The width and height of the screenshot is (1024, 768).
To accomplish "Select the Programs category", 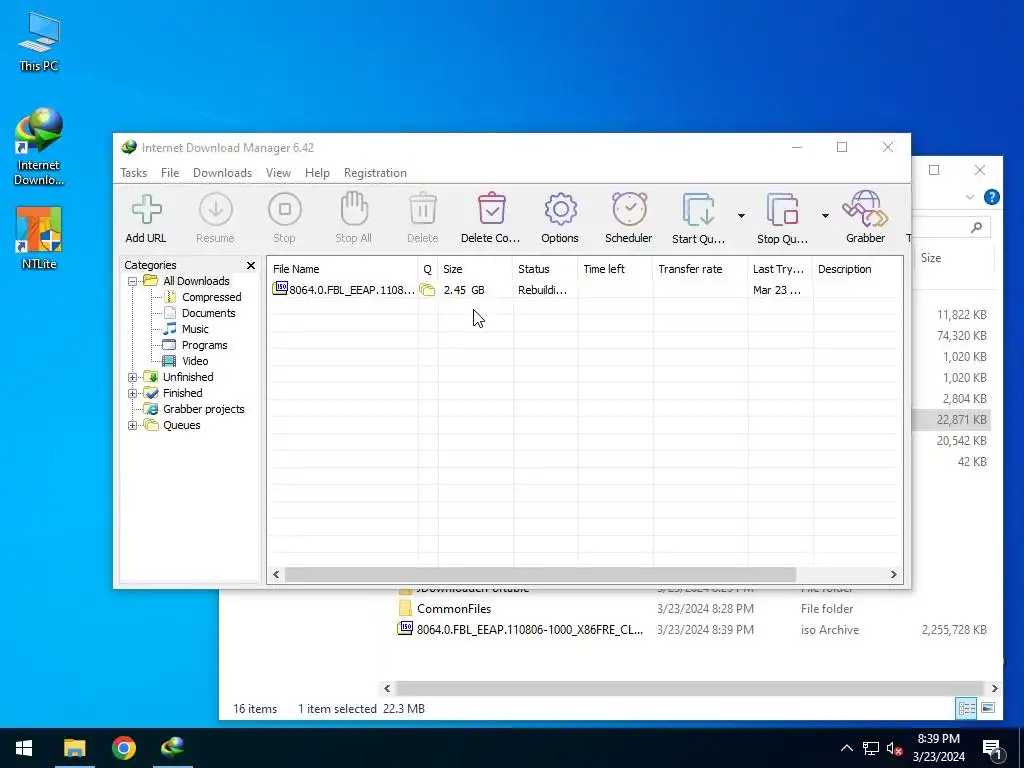I will (x=204, y=345).
